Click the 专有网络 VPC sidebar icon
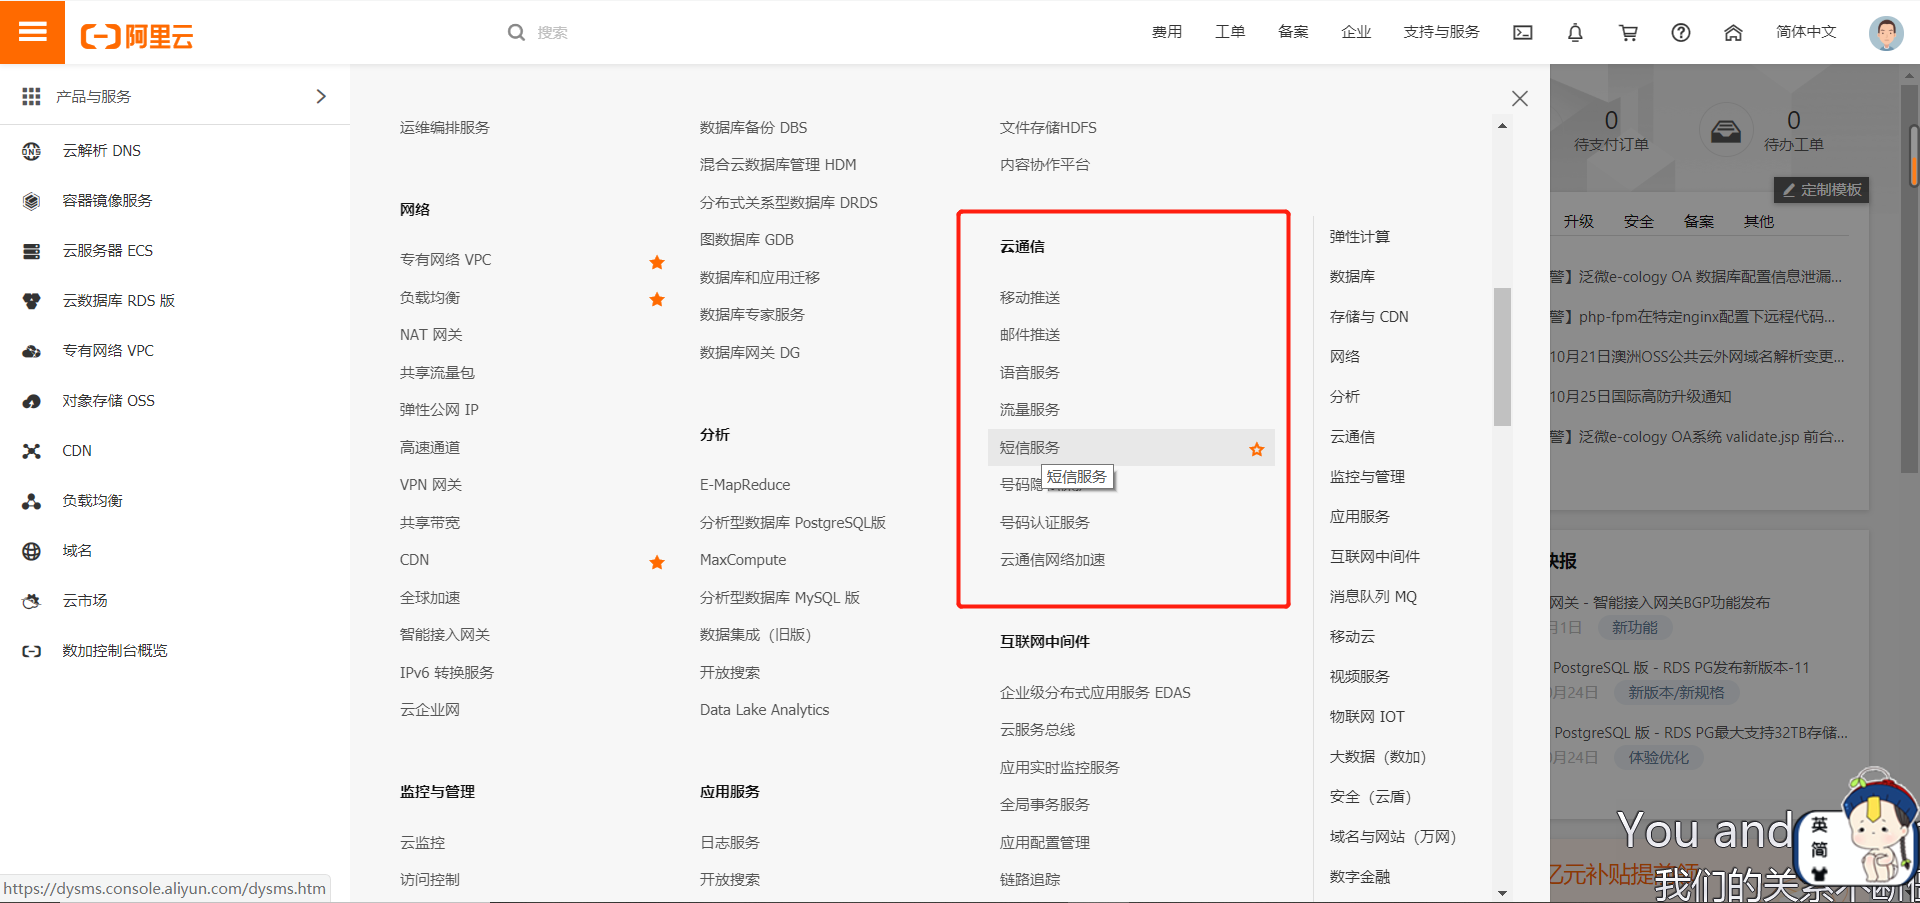Screen dimensions: 1920x903 point(31,351)
